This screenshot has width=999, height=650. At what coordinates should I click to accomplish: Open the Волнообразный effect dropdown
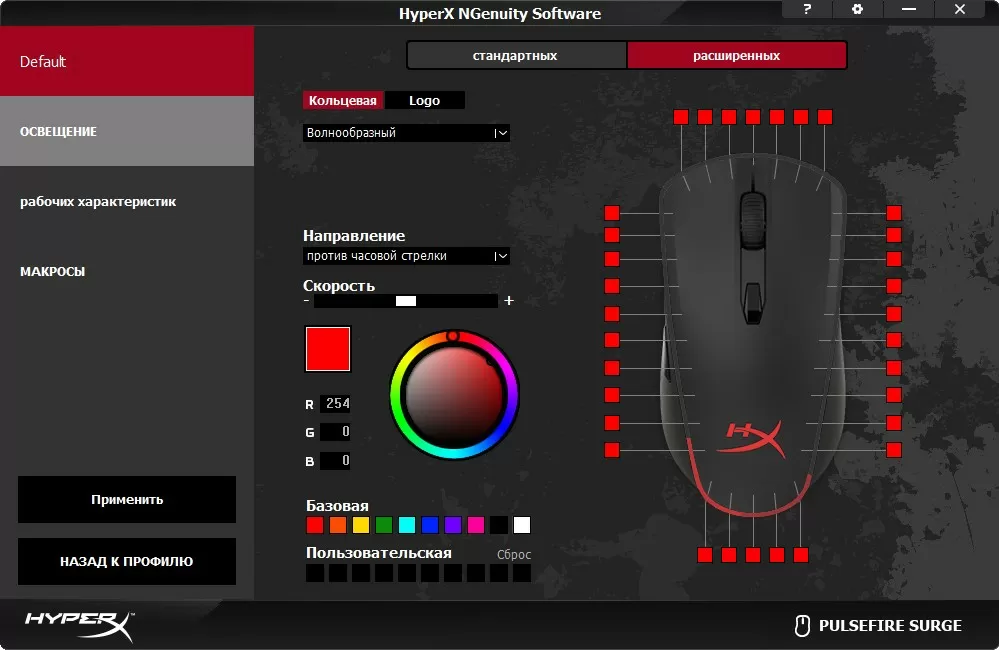tap(406, 133)
